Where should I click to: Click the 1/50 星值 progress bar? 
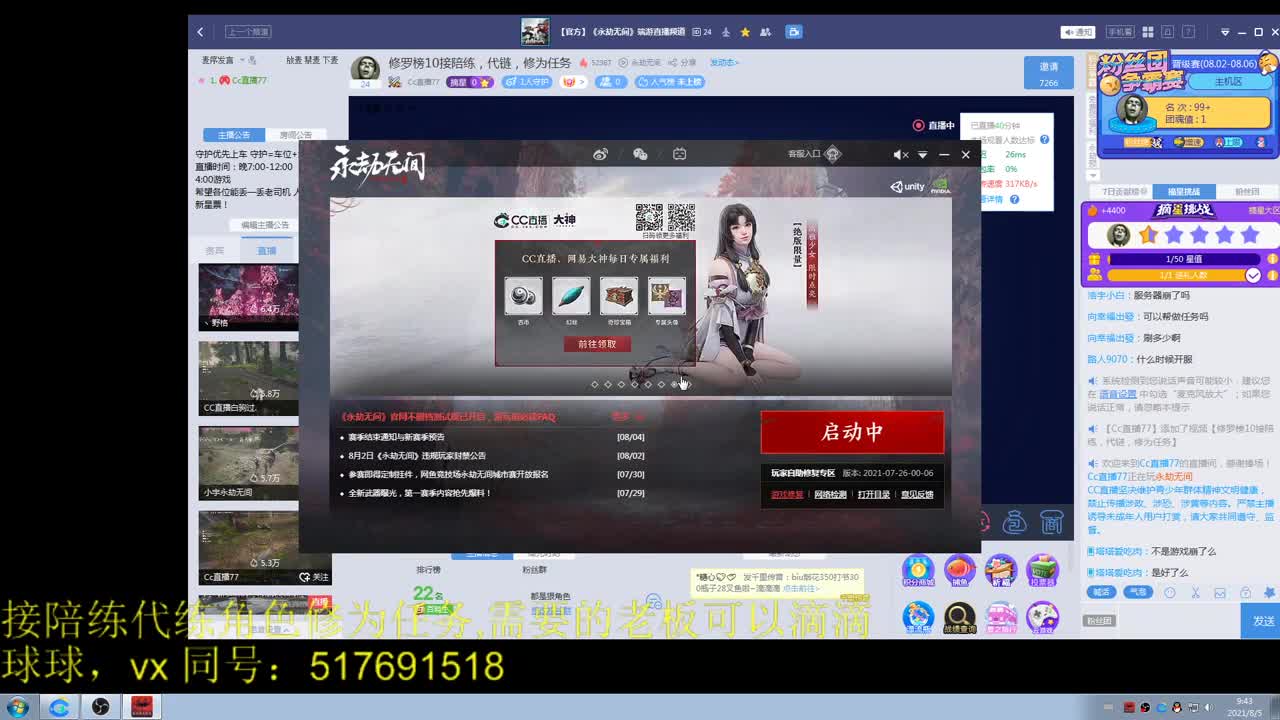click(1184, 259)
